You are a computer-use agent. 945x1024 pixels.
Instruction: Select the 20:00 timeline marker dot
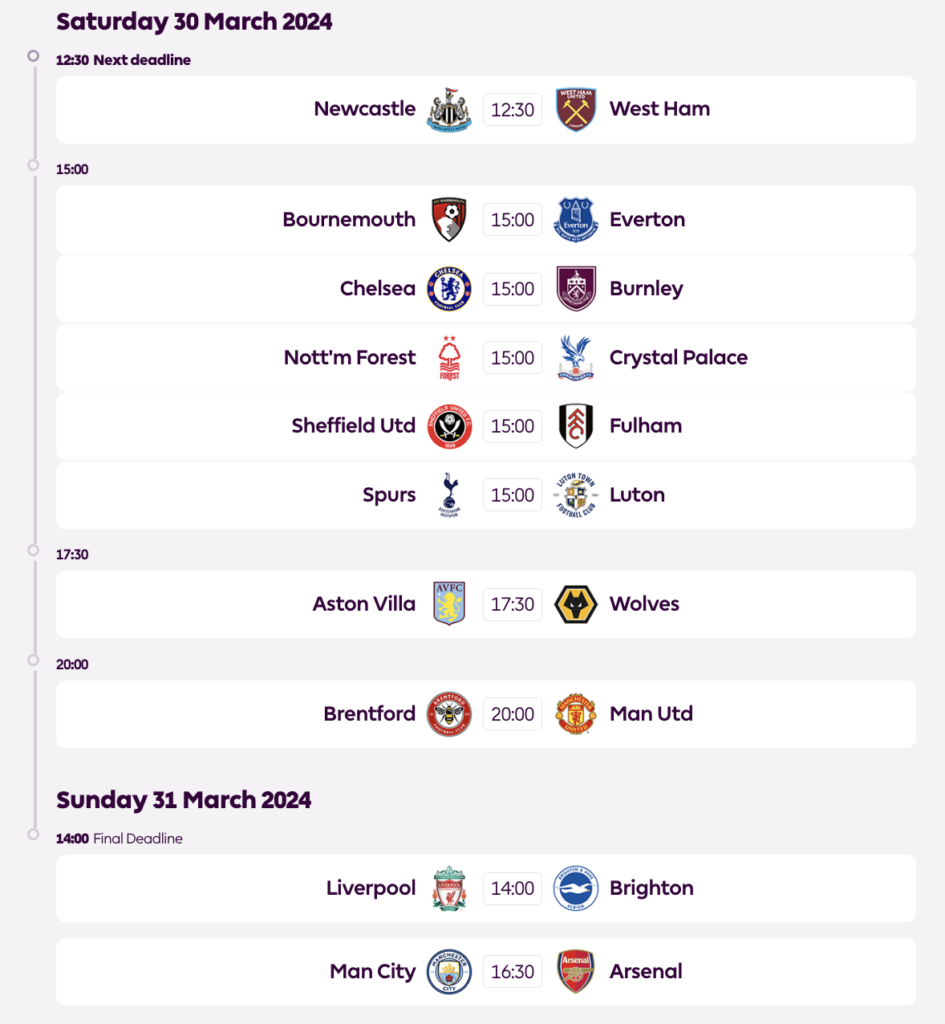coord(34,660)
